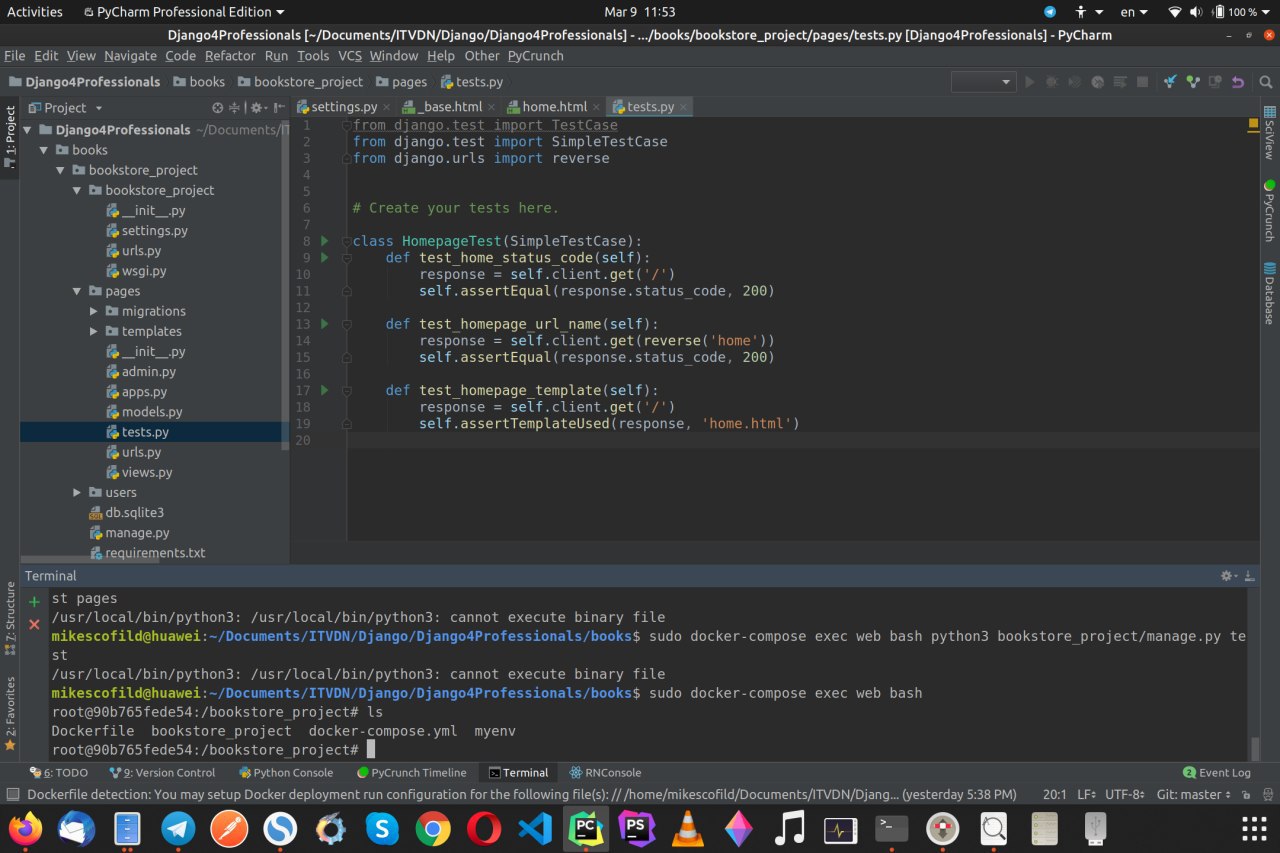
Task: Open Telegram from the dock
Action: click(179, 828)
